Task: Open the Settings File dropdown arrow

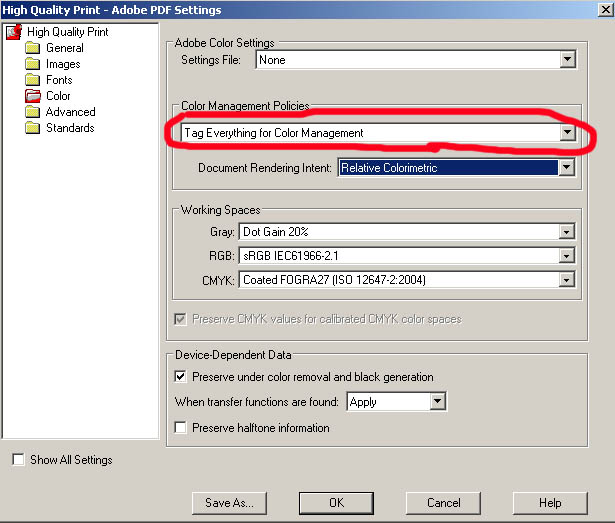Action: tap(567, 60)
